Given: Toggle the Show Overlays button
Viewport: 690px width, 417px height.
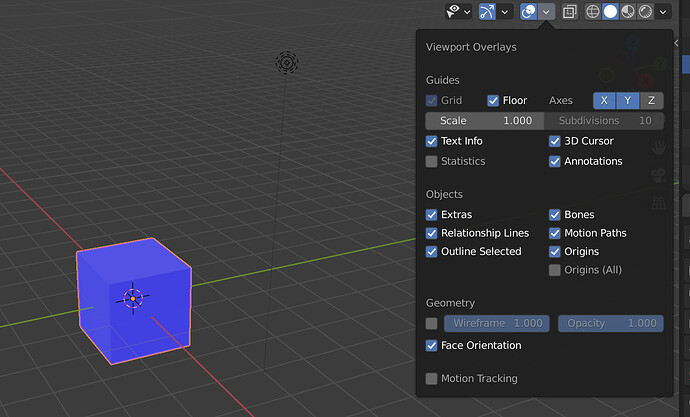Looking at the screenshot, I should tap(529, 12).
